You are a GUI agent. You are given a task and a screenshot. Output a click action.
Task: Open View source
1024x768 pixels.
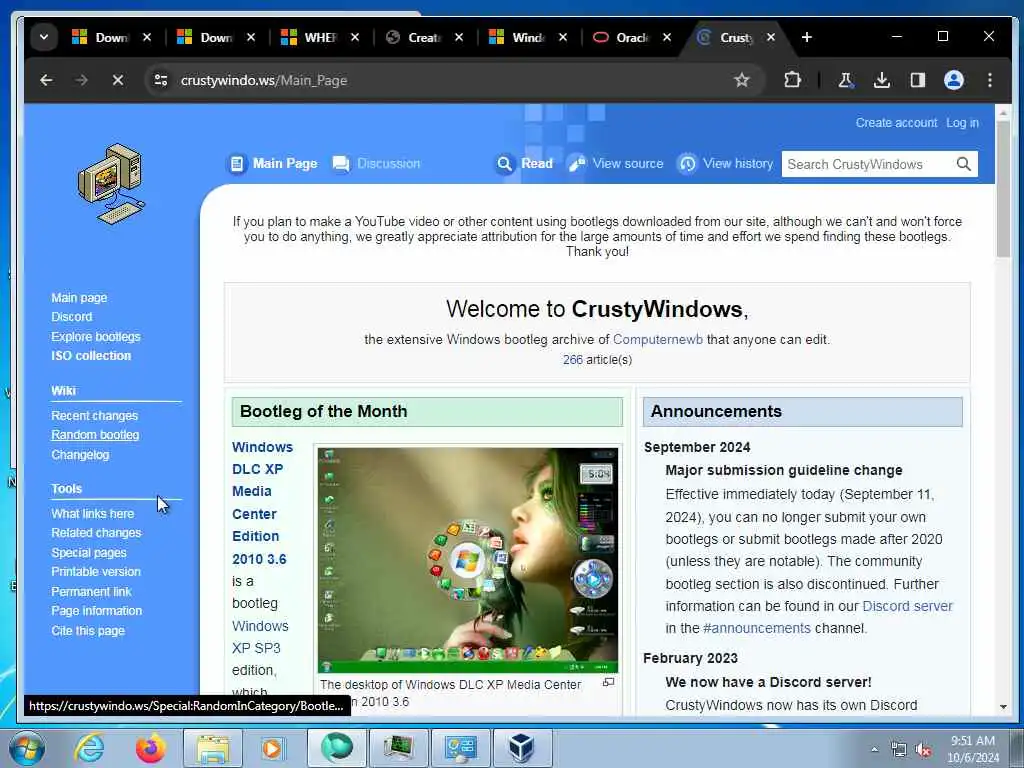615,163
